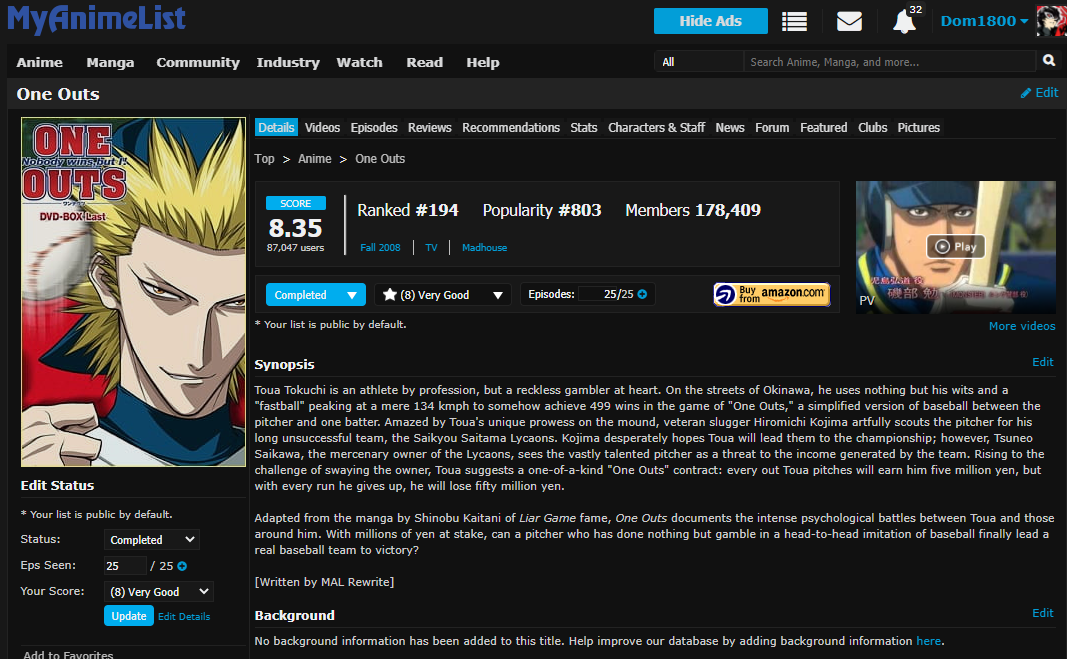Expand the (8) Very Good score dropdown
Screen dimensions: 1067x659
pyautogui.click(x=442, y=295)
